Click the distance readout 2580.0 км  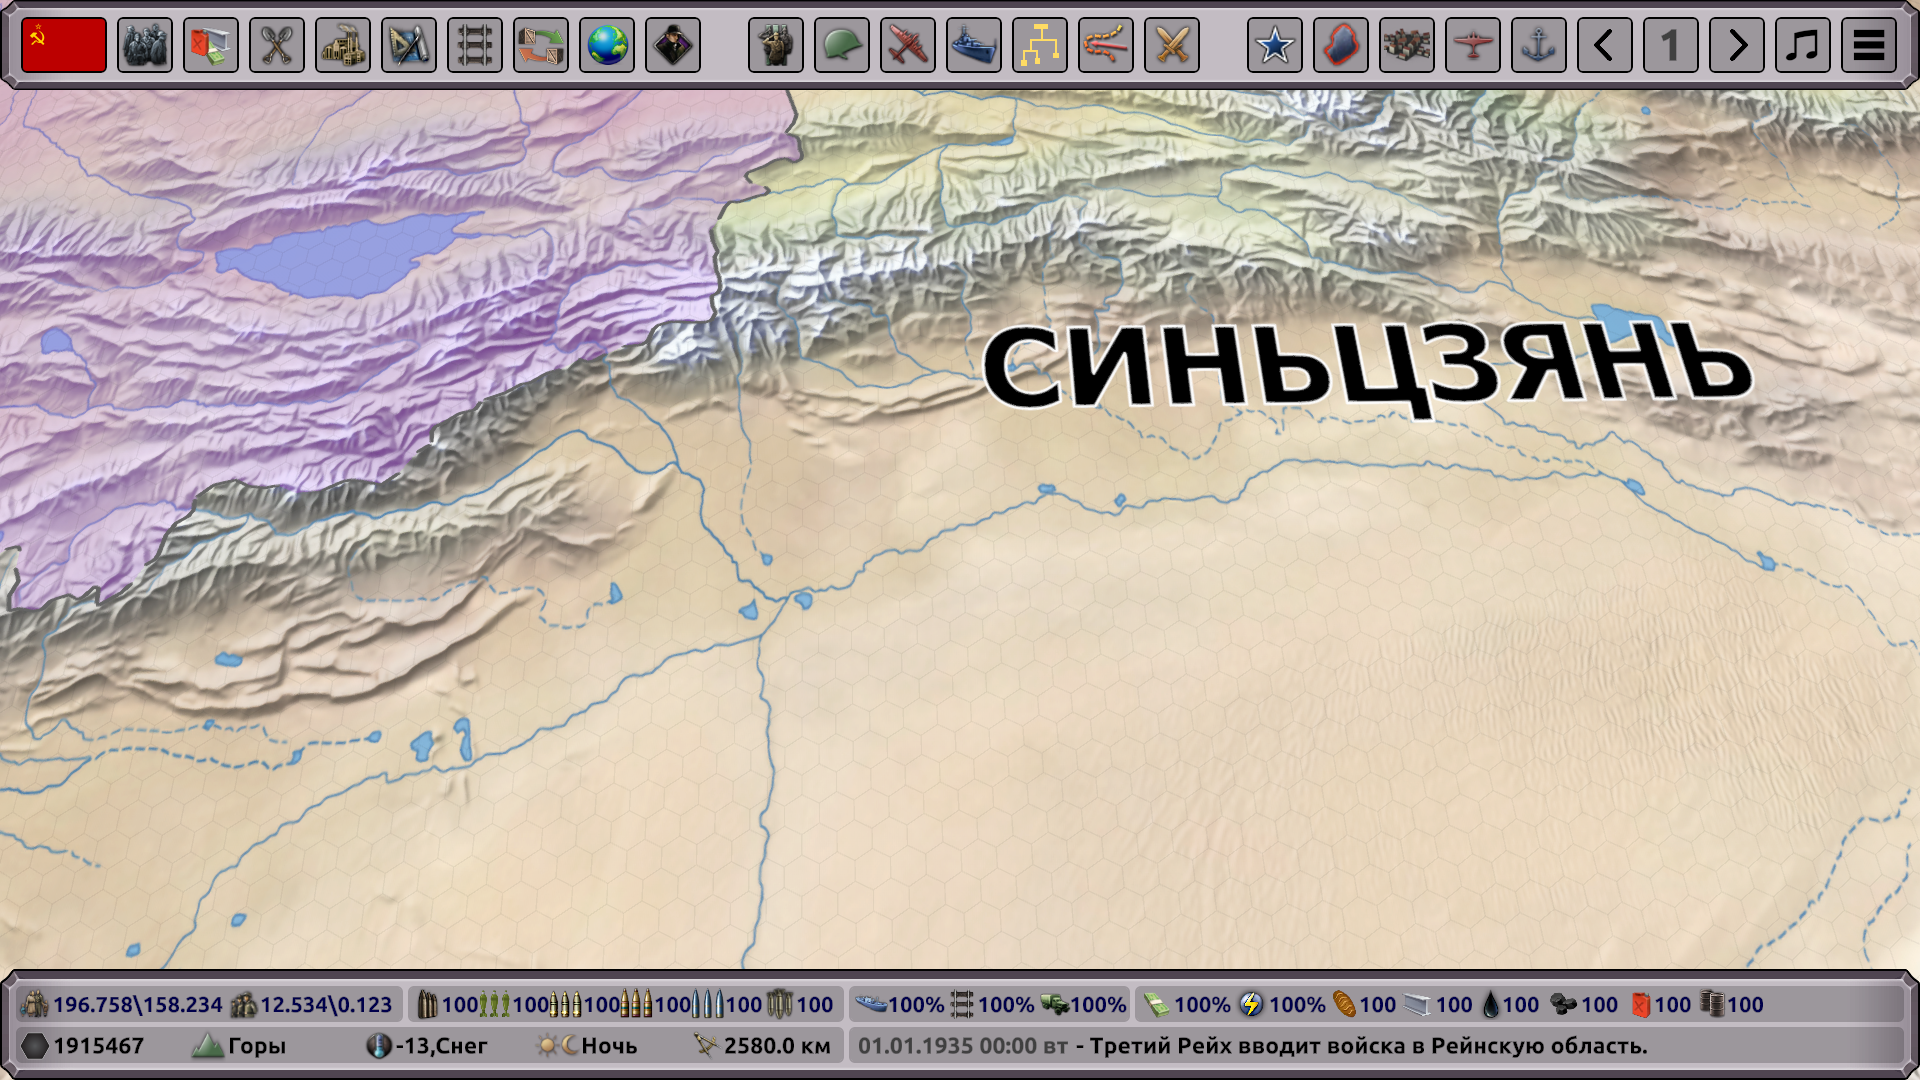(762, 1046)
